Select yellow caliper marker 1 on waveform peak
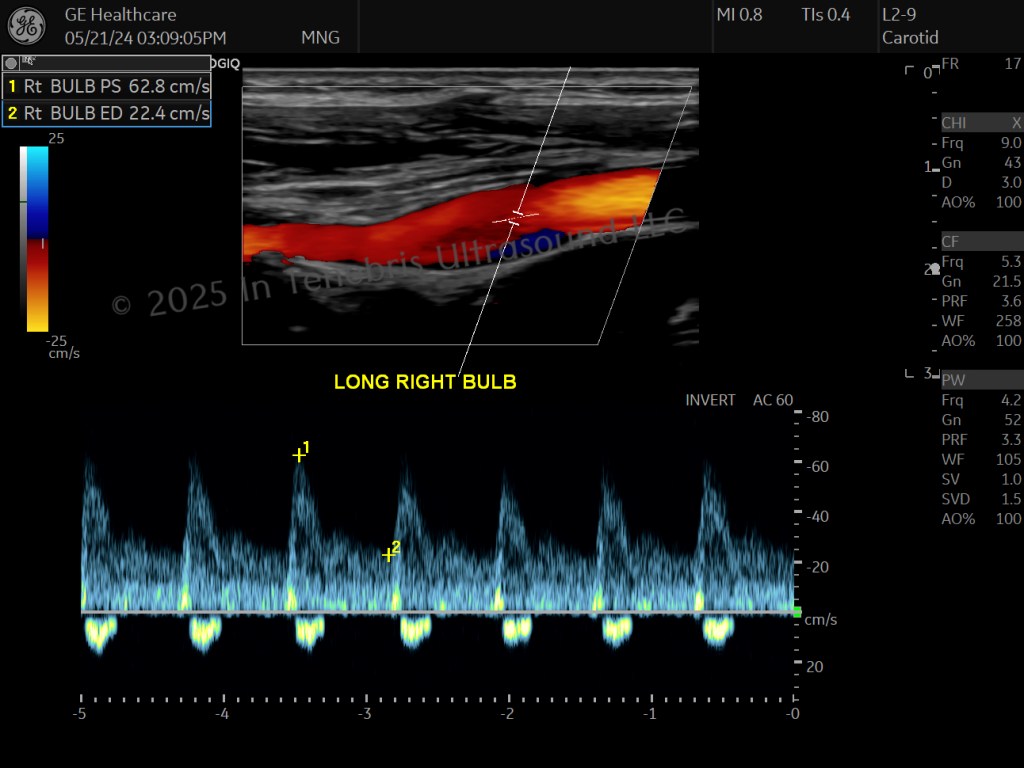1024x768 pixels. (x=299, y=455)
